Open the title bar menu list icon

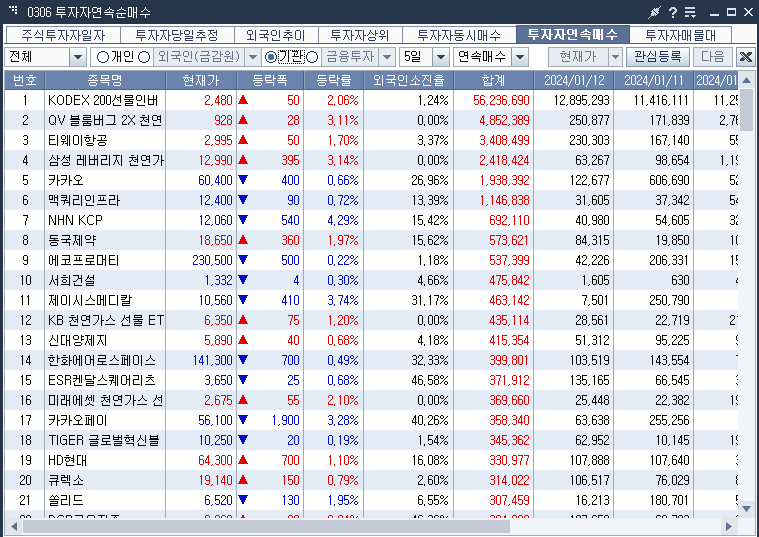point(690,12)
